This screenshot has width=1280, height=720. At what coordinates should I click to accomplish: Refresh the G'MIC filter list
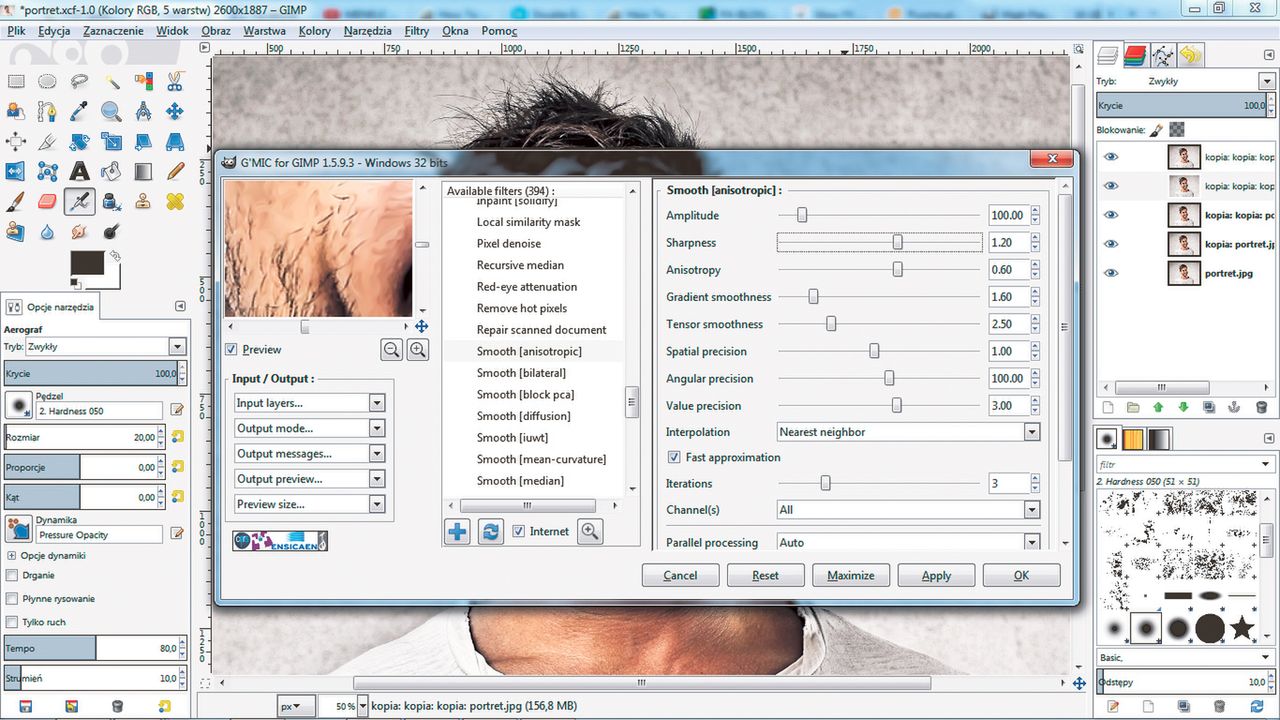click(x=490, y=532)
